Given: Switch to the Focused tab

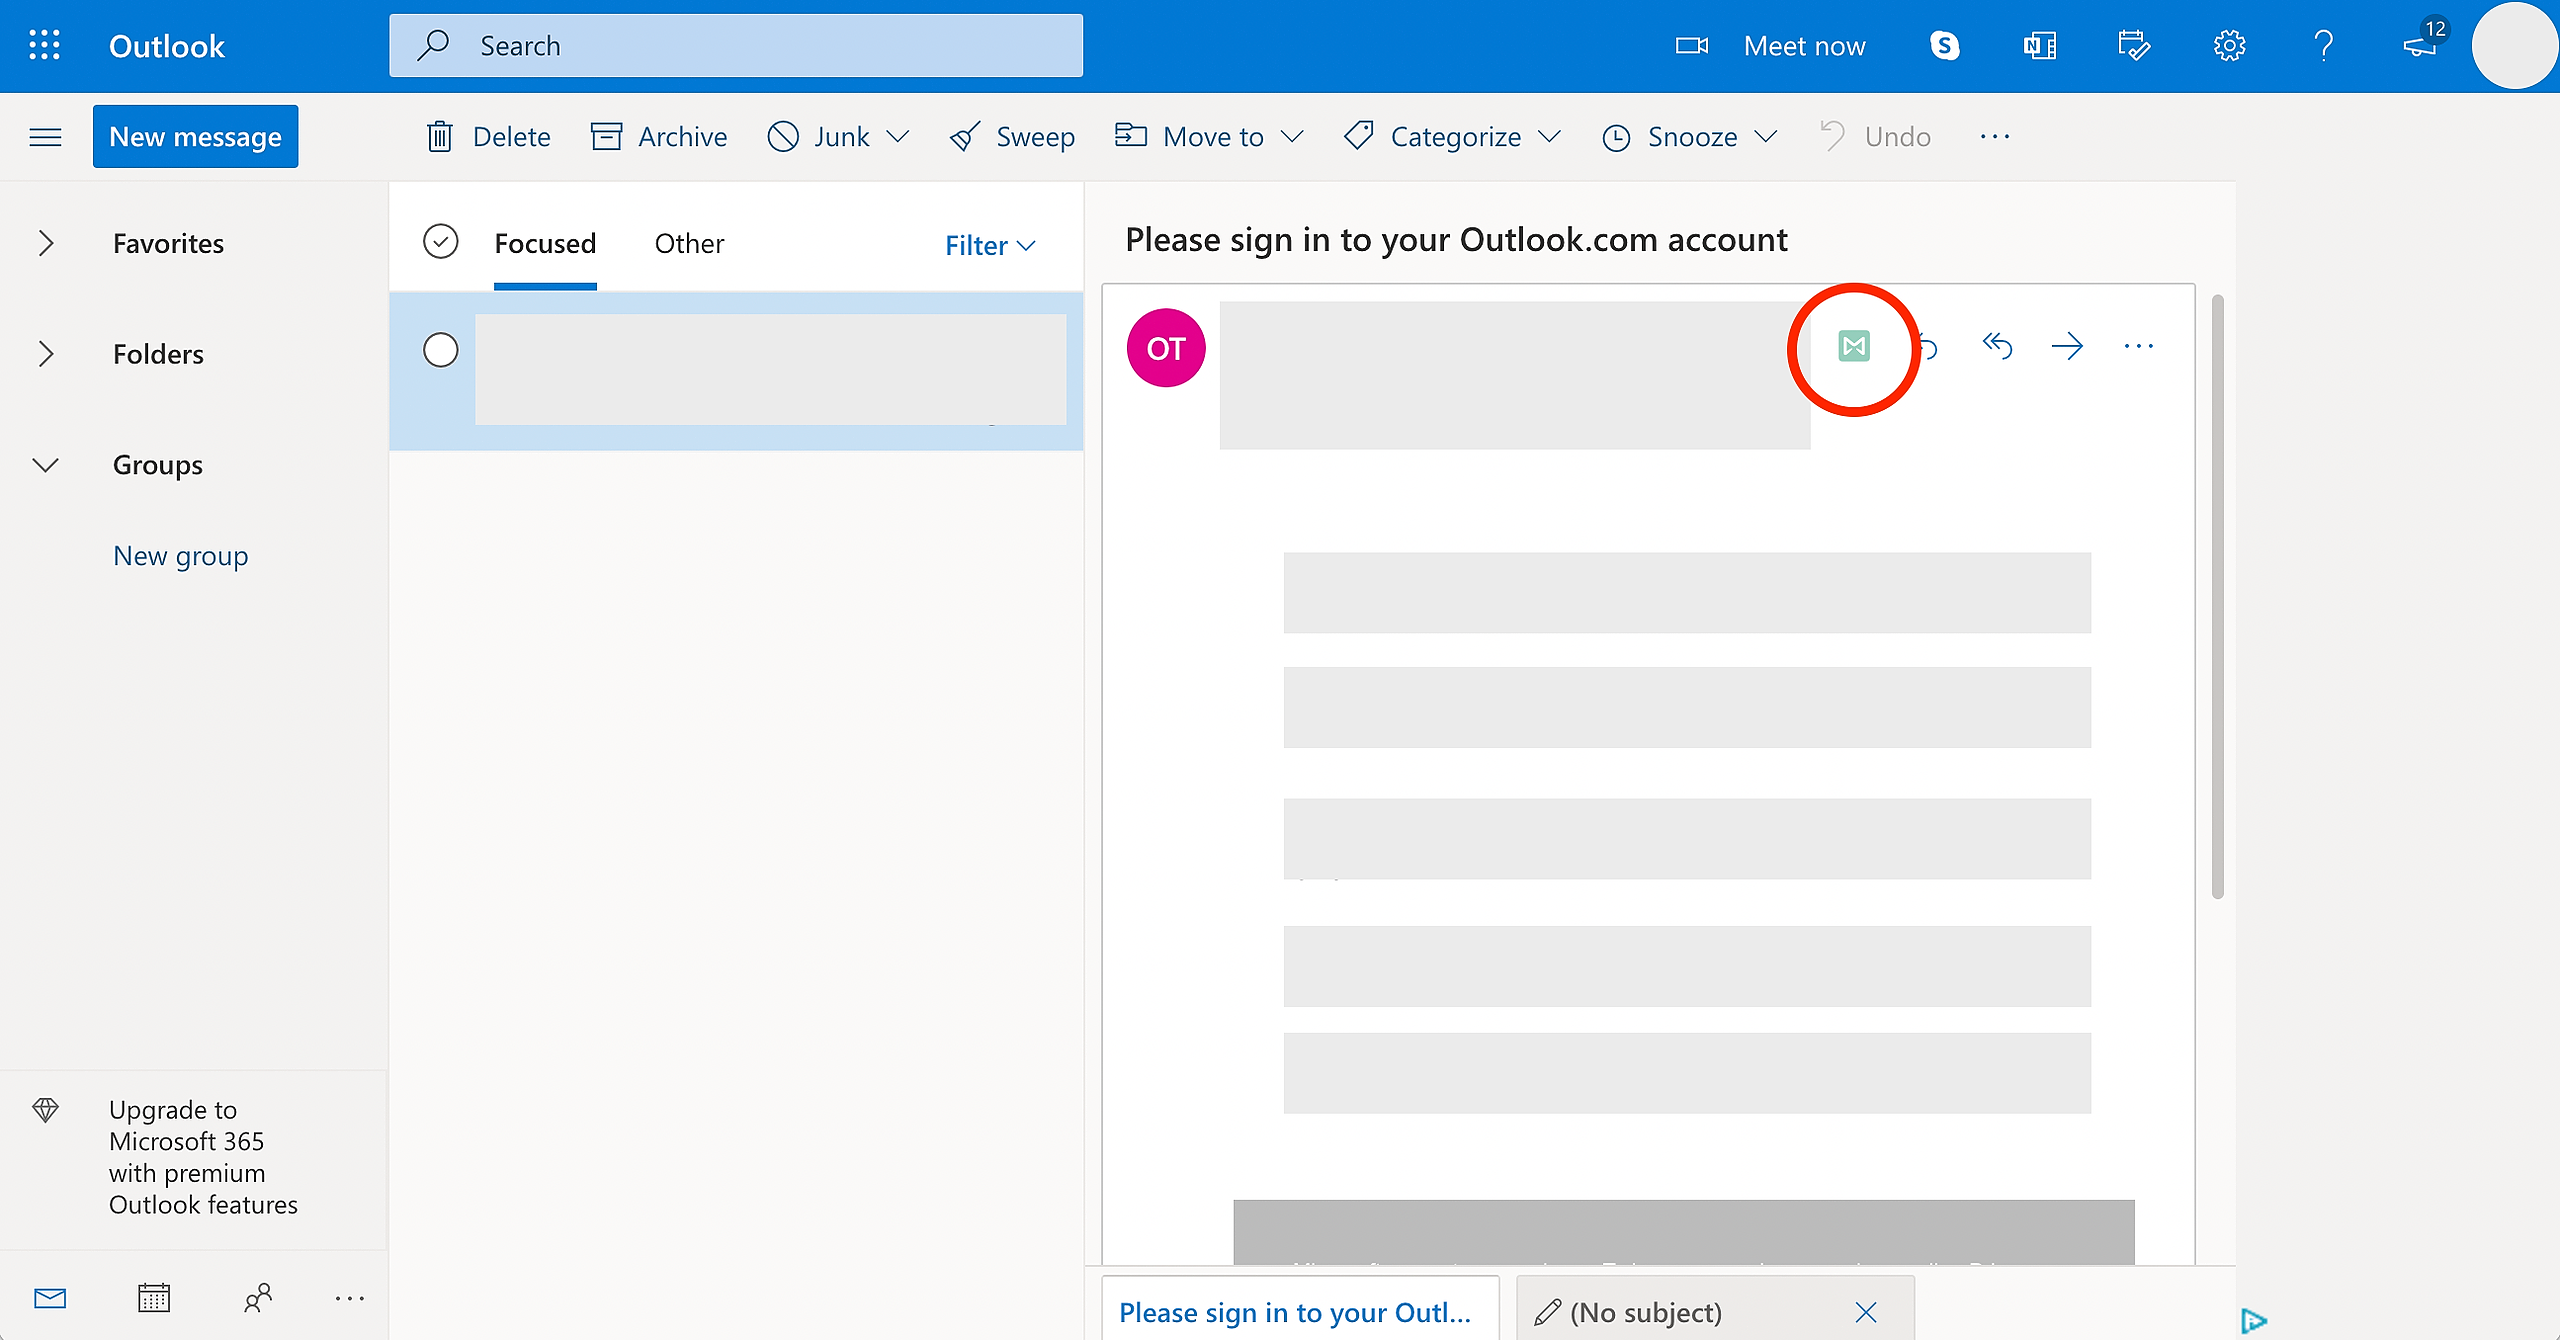Looking at the screenshot, I should click(x=545, y=244).
